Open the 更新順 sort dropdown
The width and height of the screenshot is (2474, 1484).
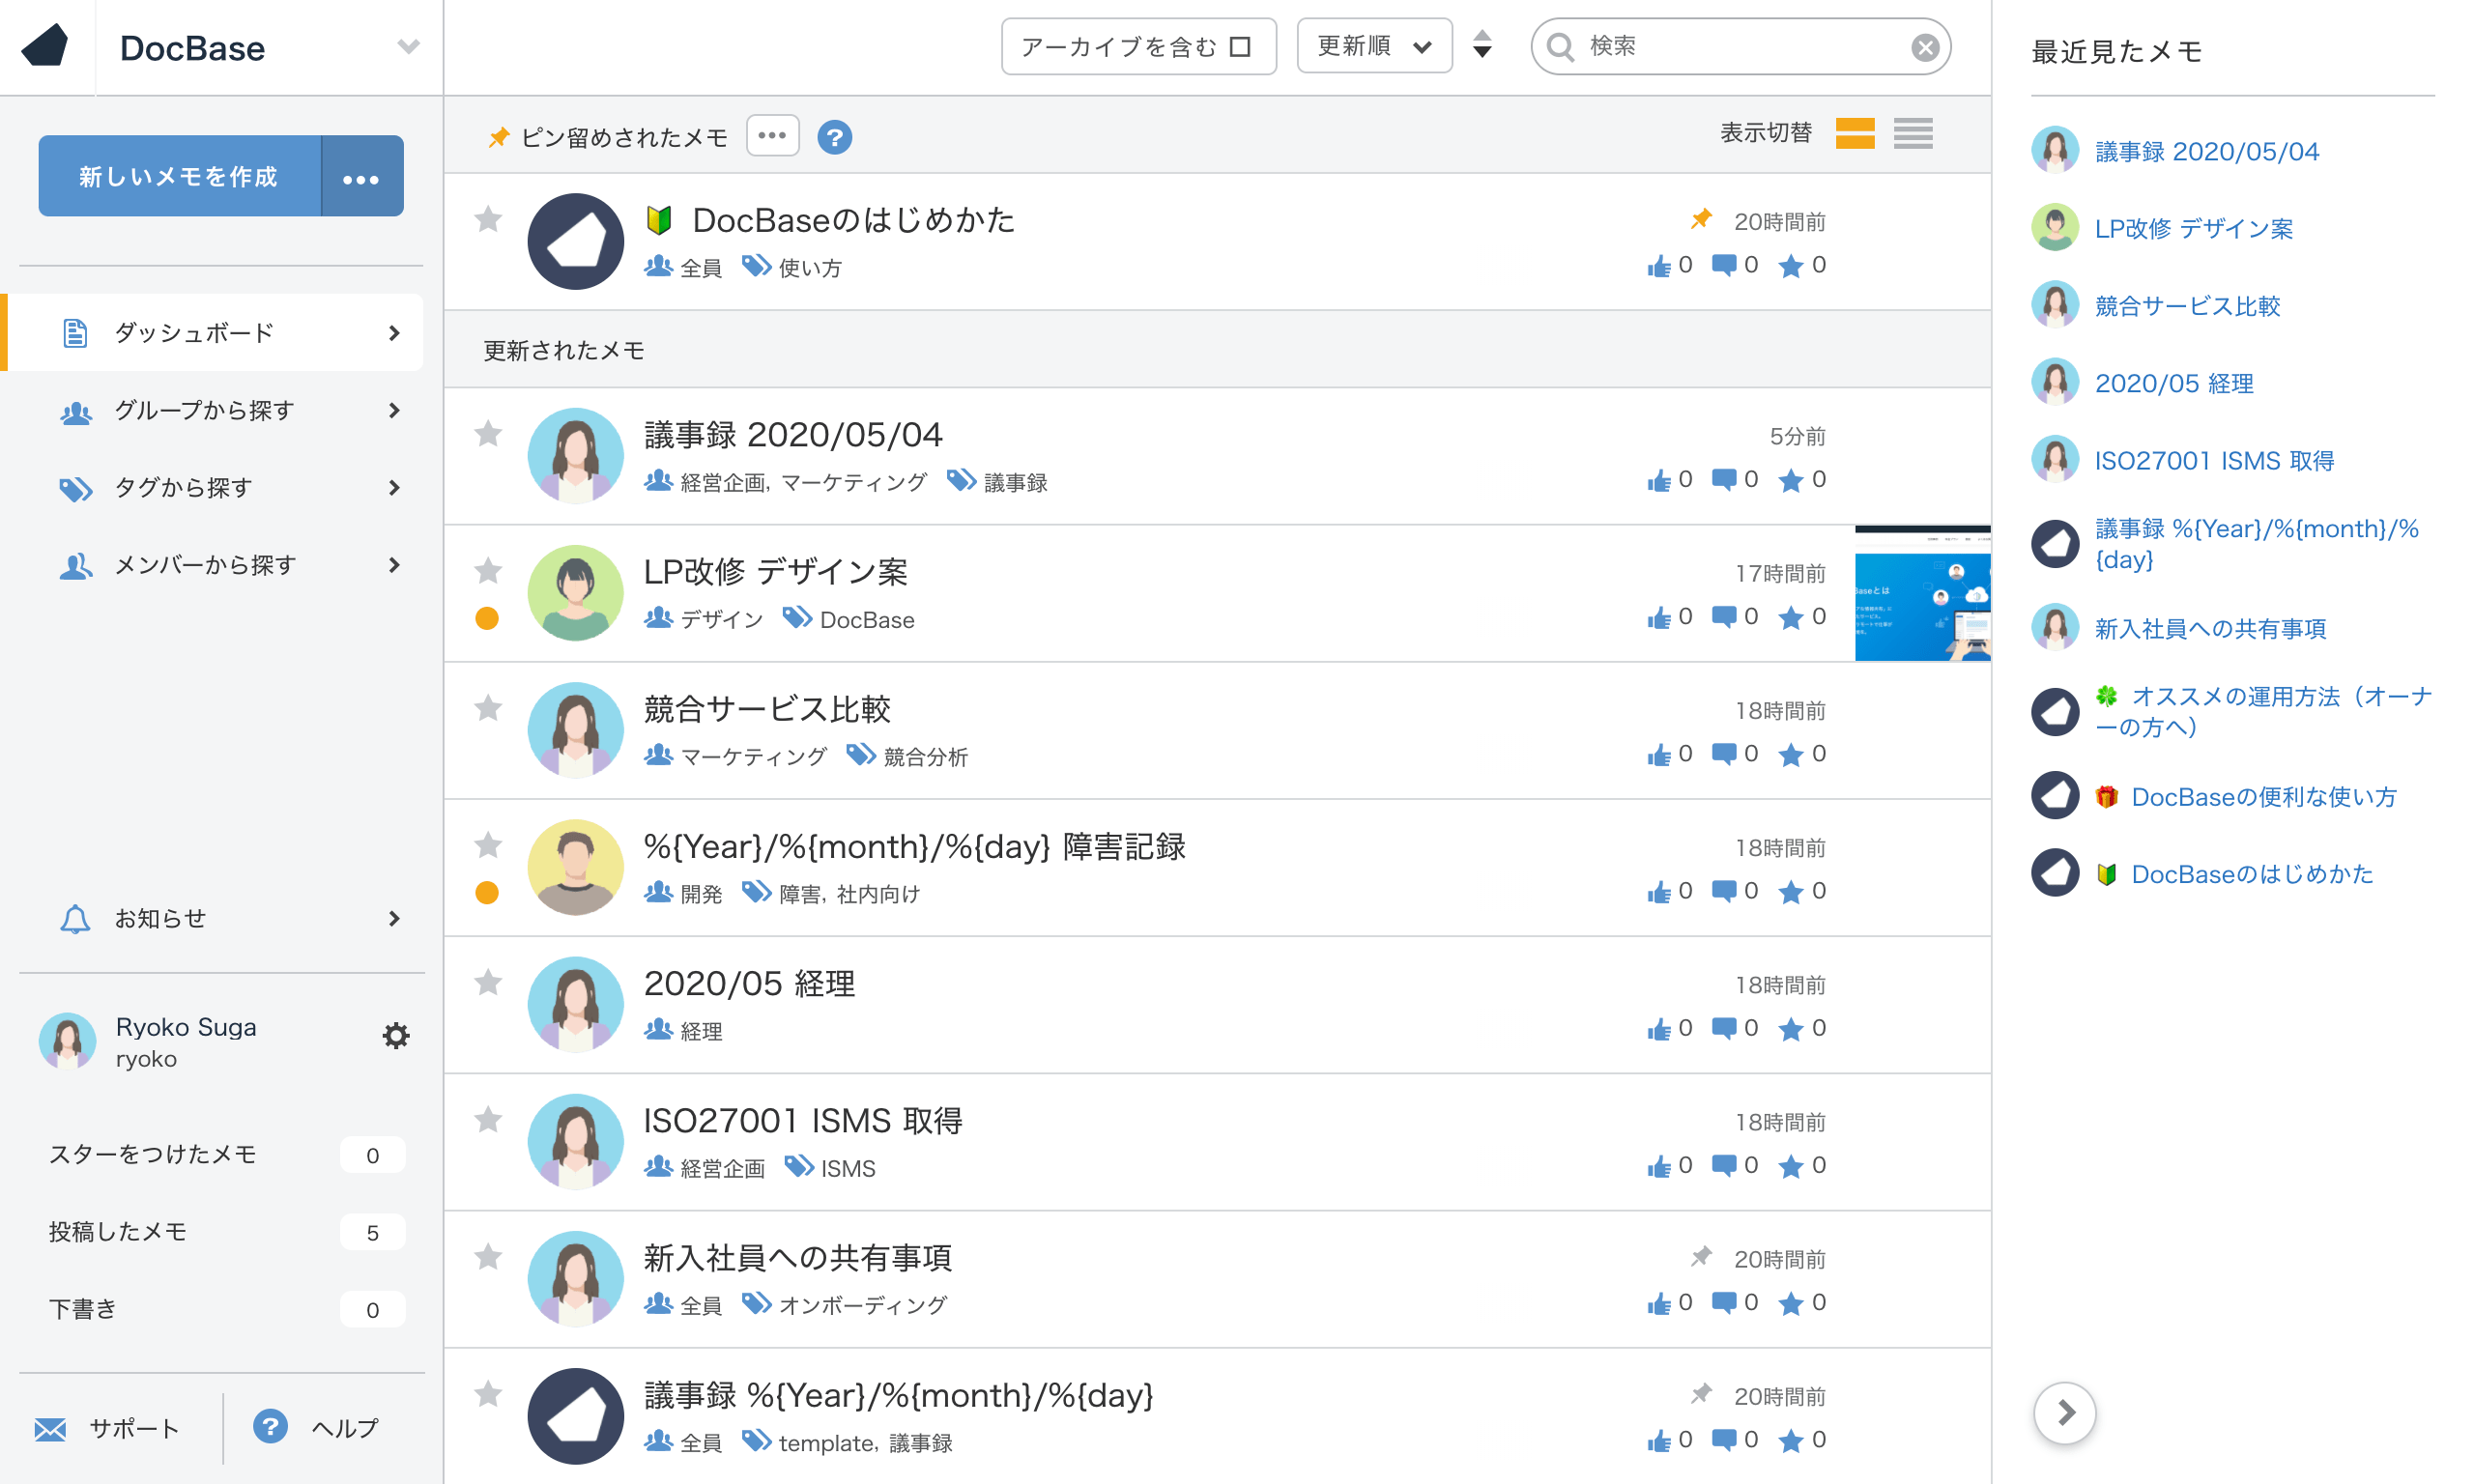pyautogui.click(x=1374, y=45)
